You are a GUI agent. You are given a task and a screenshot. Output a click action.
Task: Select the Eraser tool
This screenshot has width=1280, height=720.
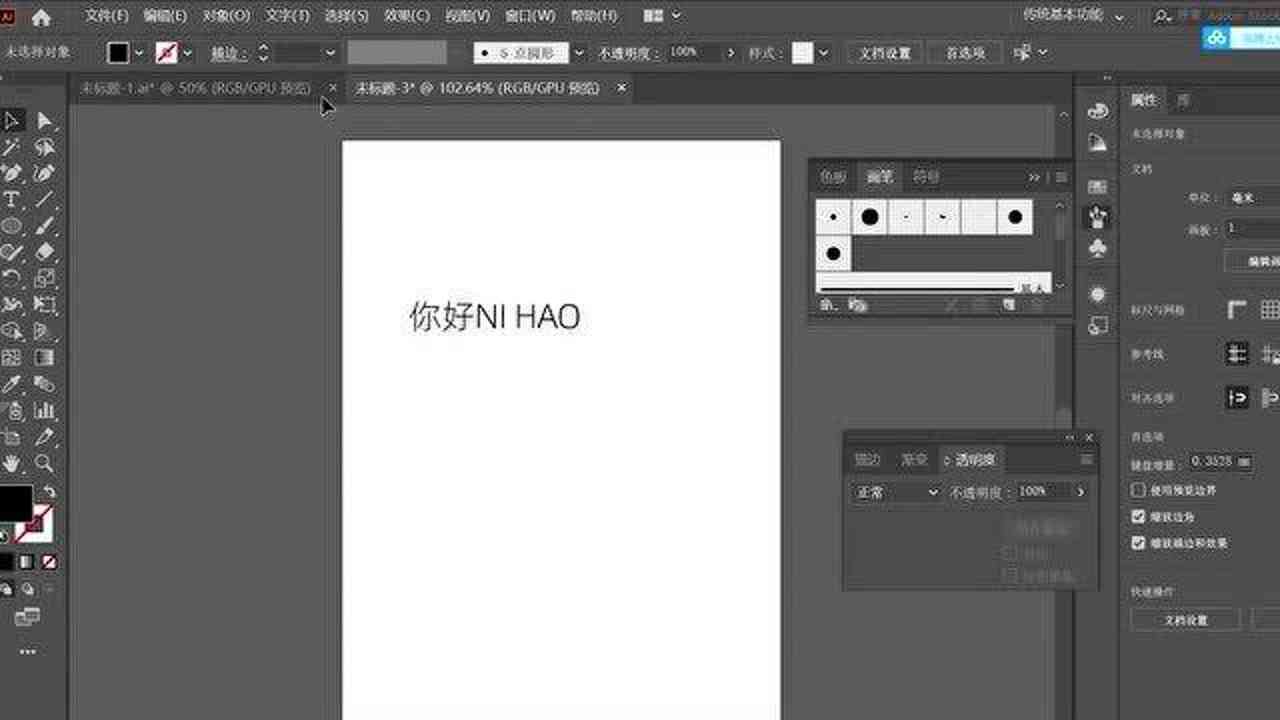[44, 252]
